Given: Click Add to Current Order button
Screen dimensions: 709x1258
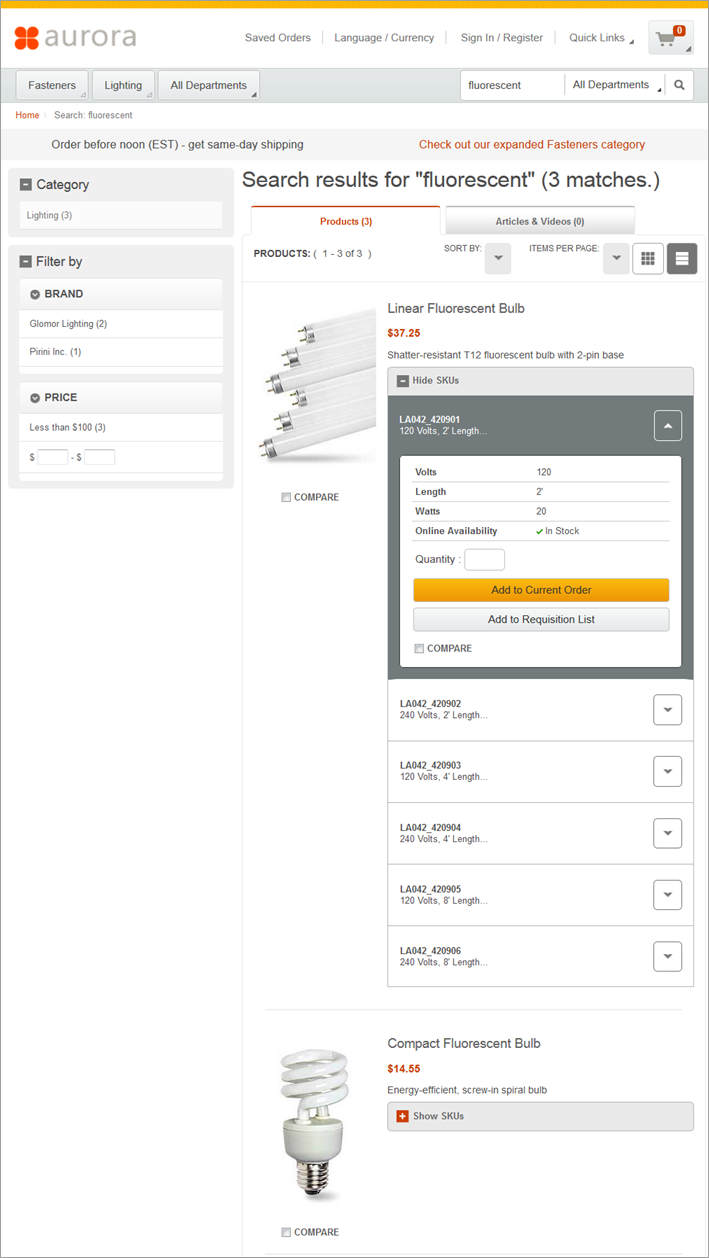Looking at the screenshot, I should (541, 590).
